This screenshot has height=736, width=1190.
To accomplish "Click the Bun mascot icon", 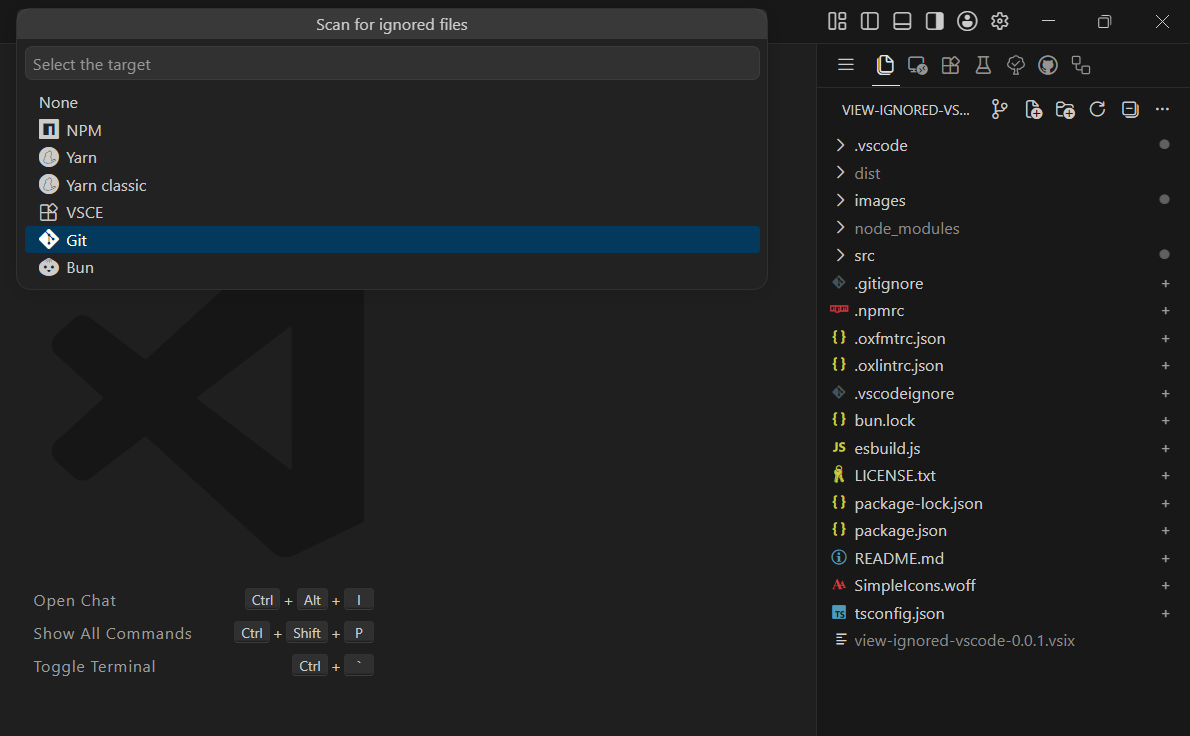I will pos(49,267).
